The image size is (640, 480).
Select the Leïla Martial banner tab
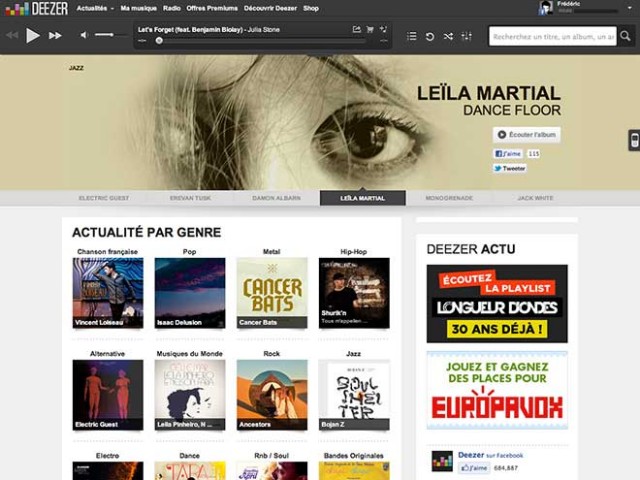coord(362,198)
